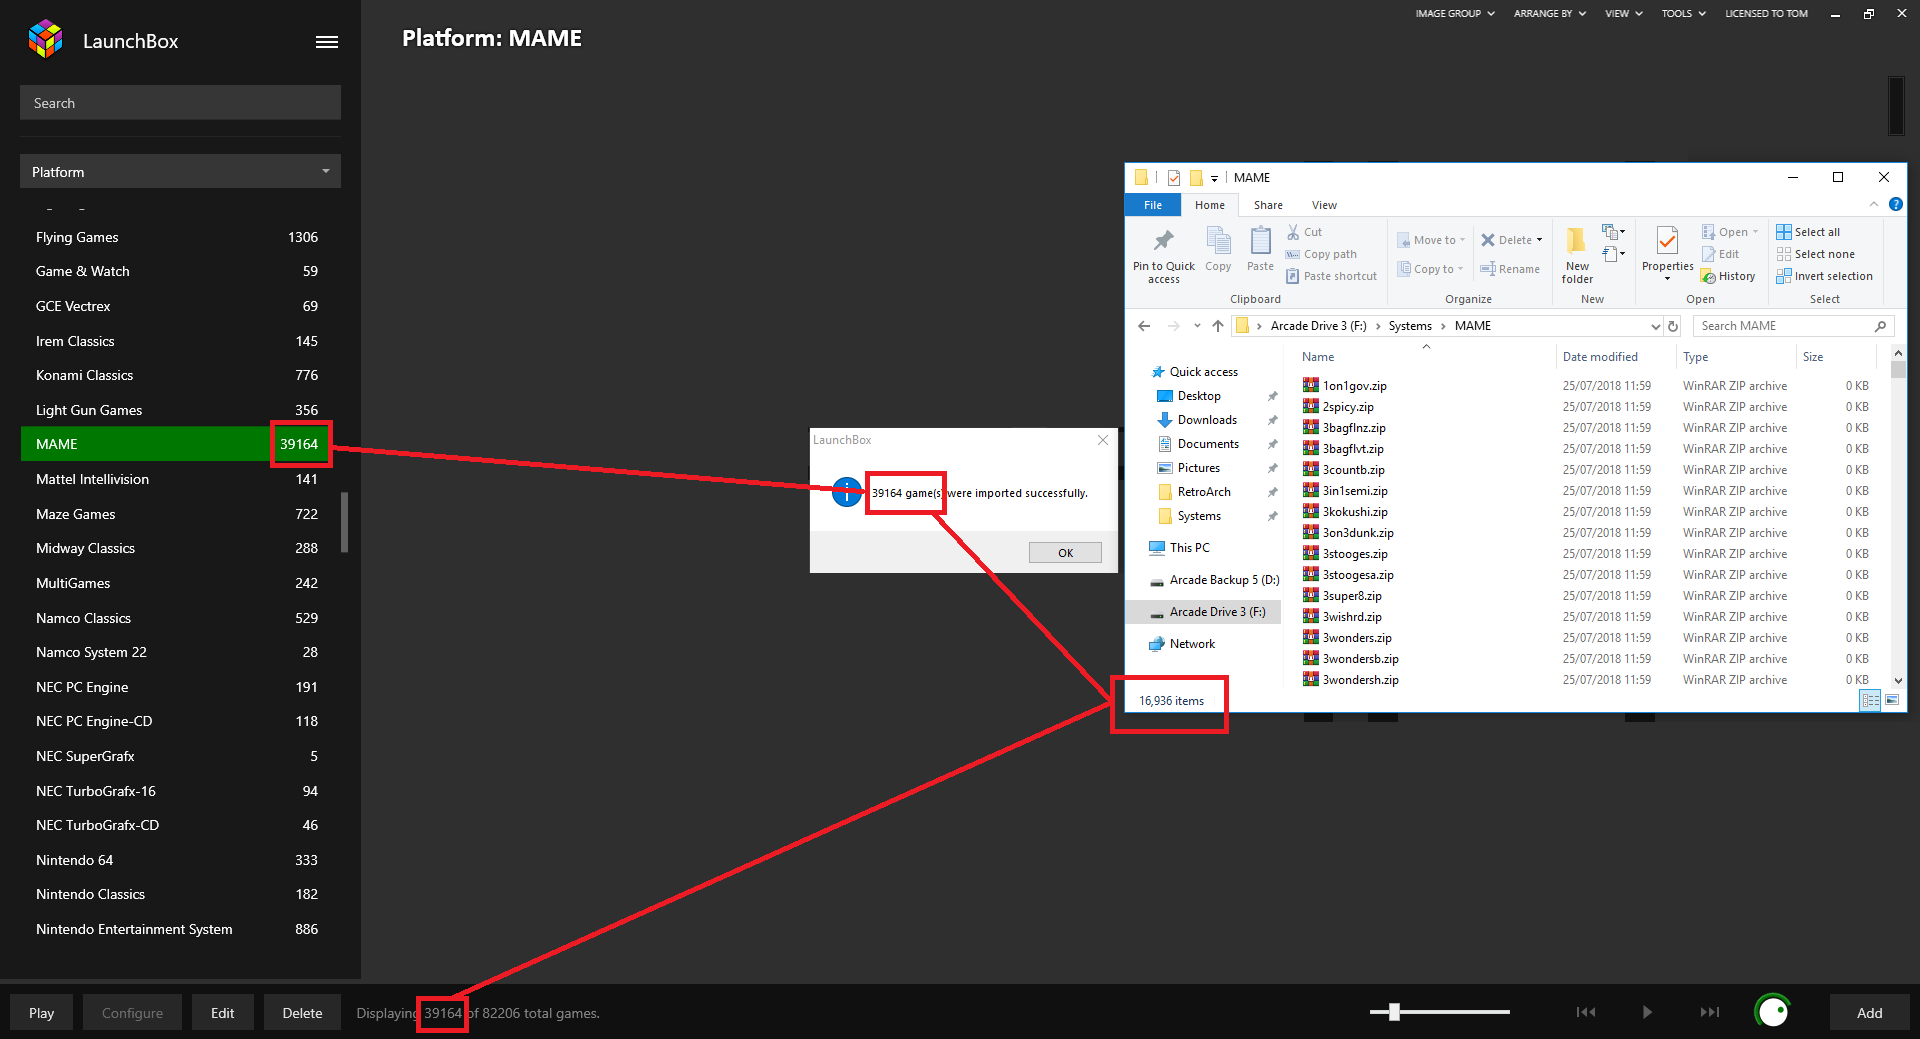The height and width of the screenshot is (1039, 1920).
Task: Open Properties in Explorer ribbon
Action: [x=1667, y=254]
